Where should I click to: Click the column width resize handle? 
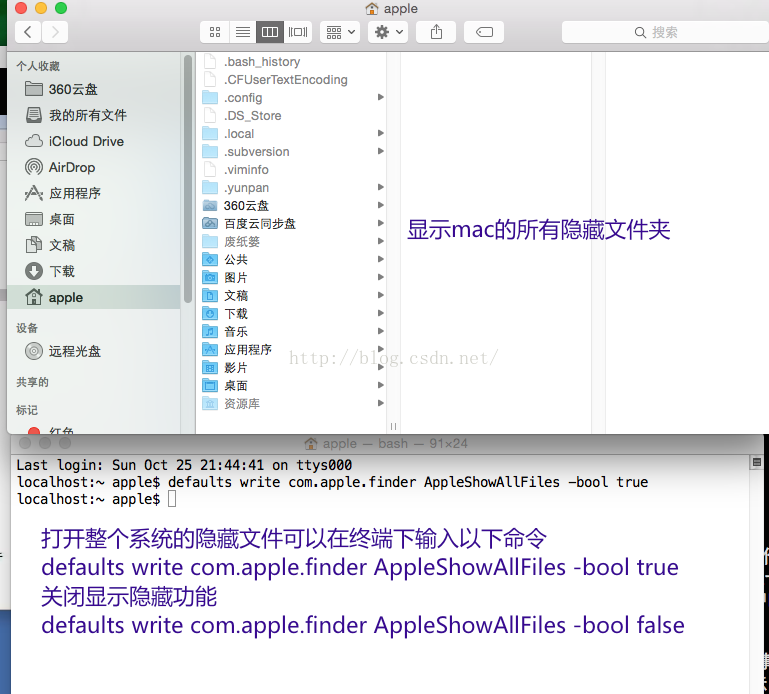[x=393, y=426]
